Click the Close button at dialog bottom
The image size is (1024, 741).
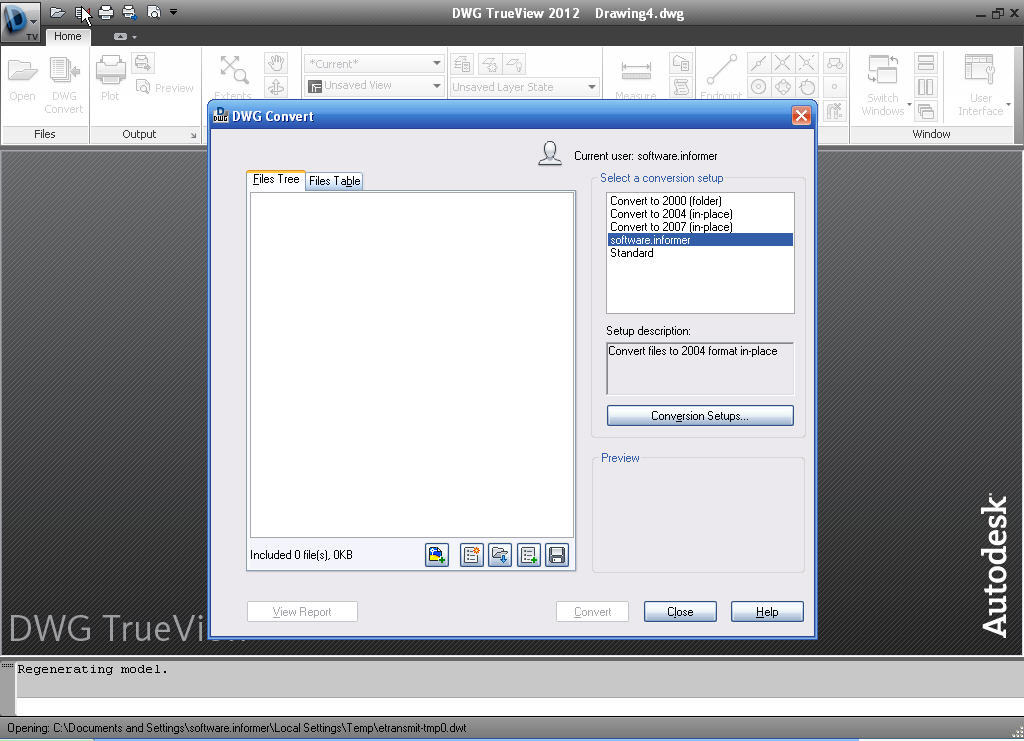pyautogui.click(x=680, y=612)
